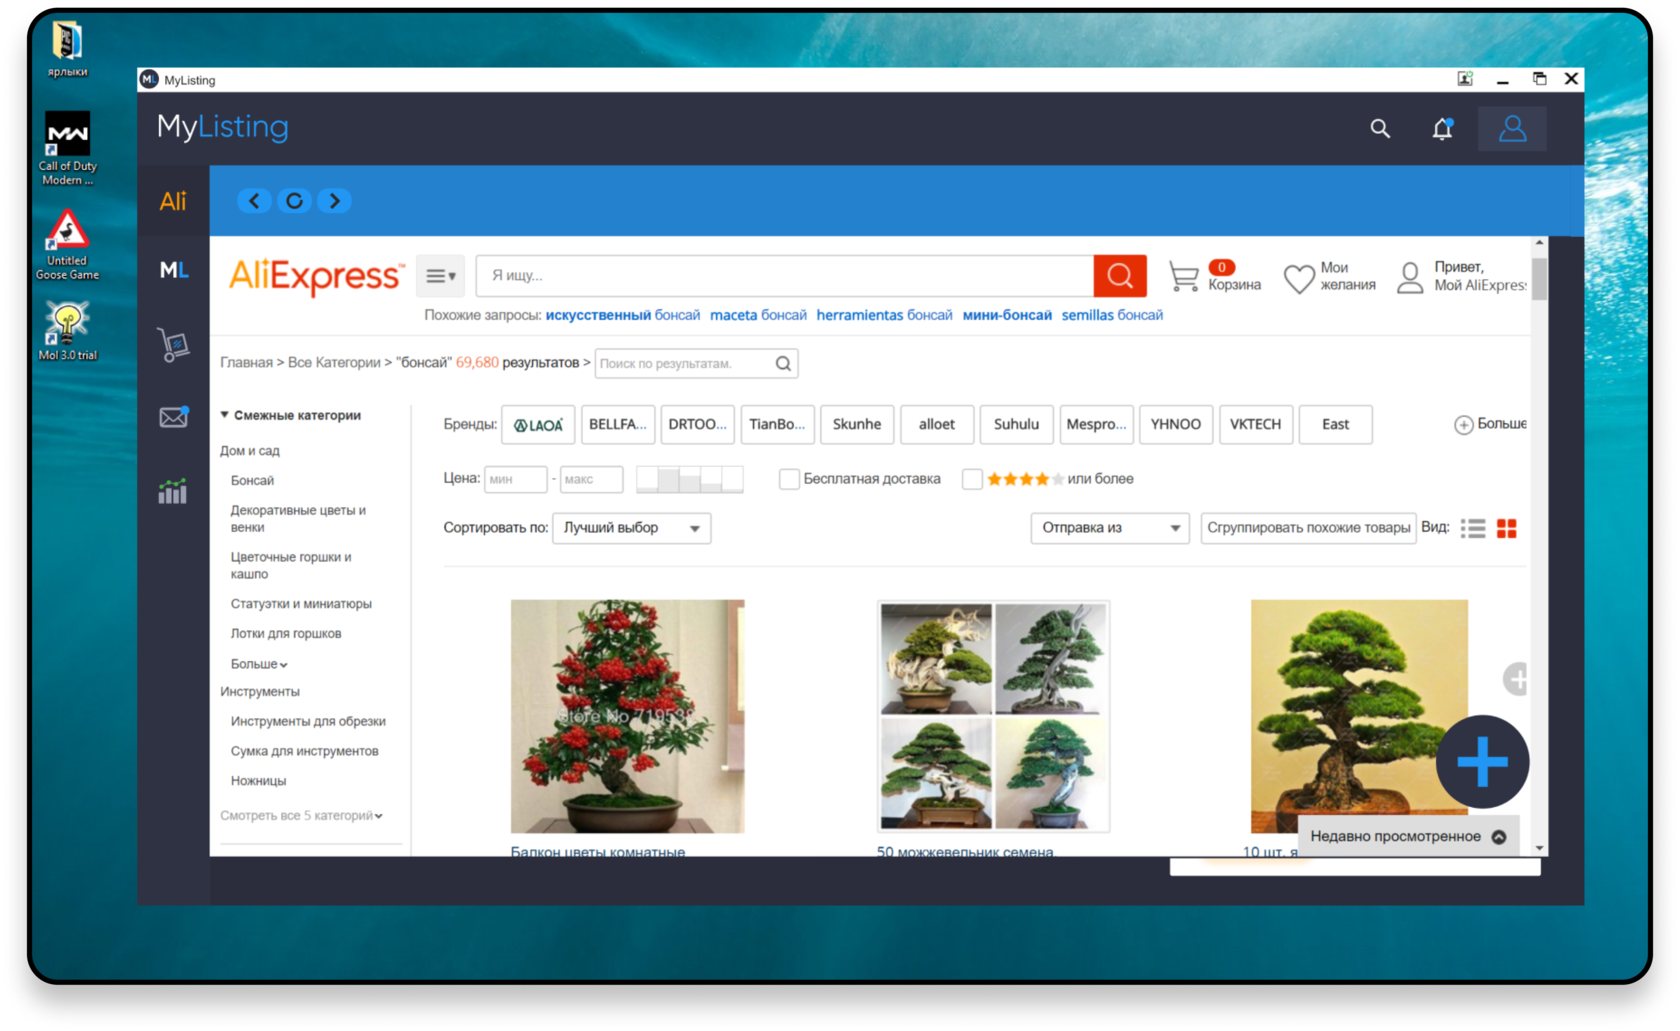Click the MyListing search magnifier icon
This screenshot has height=1031, width=1680.
point(1380,129)
